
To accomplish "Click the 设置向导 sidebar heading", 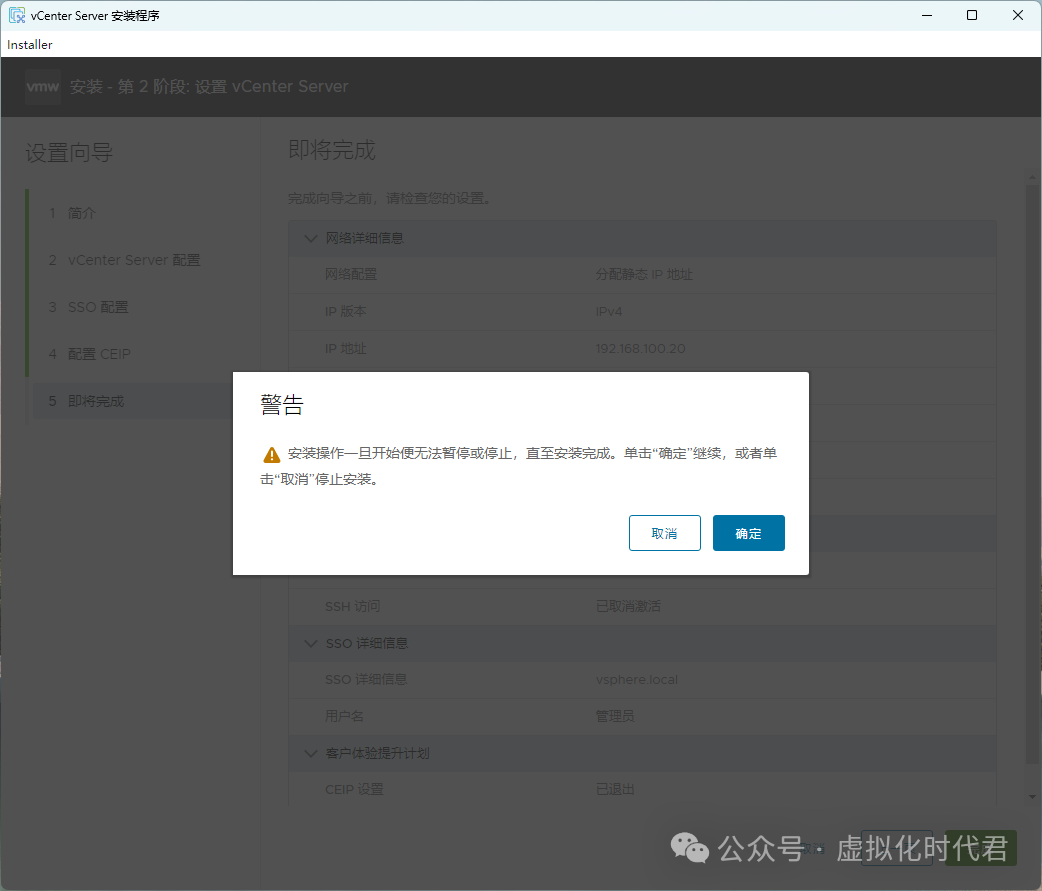I will (x=69, y=153).
